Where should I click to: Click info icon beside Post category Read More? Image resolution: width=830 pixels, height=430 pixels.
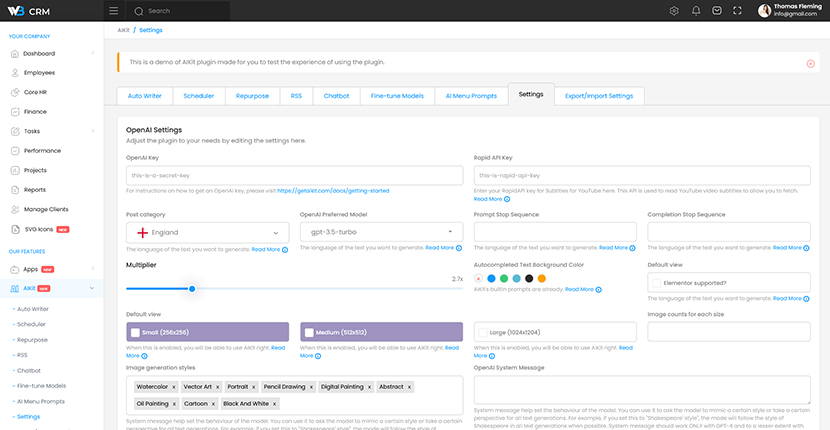coord(285,249)
